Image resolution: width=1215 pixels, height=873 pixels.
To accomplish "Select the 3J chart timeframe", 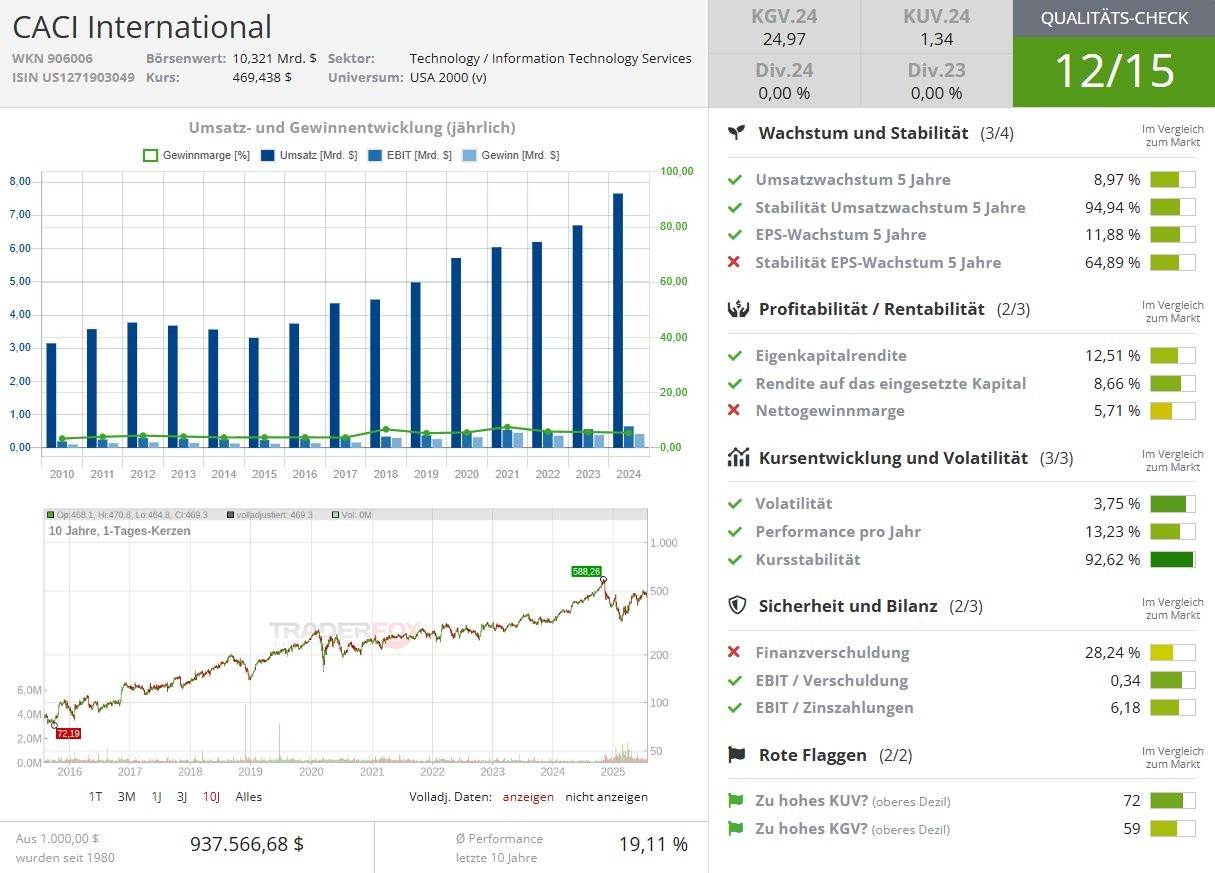I will point(182,797).
